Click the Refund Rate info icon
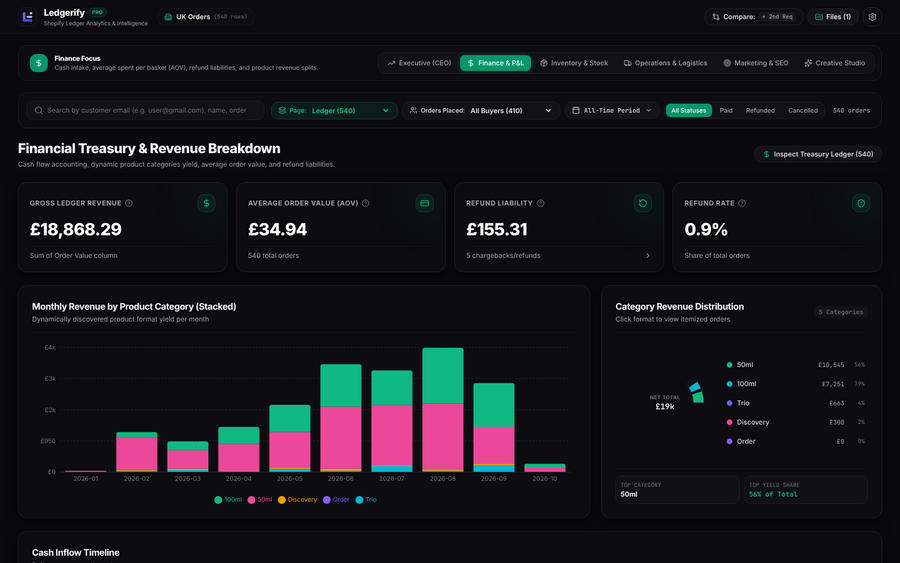The height and width of the screenshot is (563, 900). [x=742, y=203]
